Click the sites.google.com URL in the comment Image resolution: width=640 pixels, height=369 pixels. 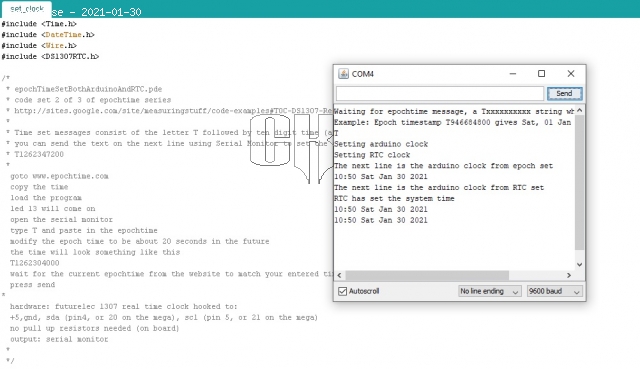173,111
